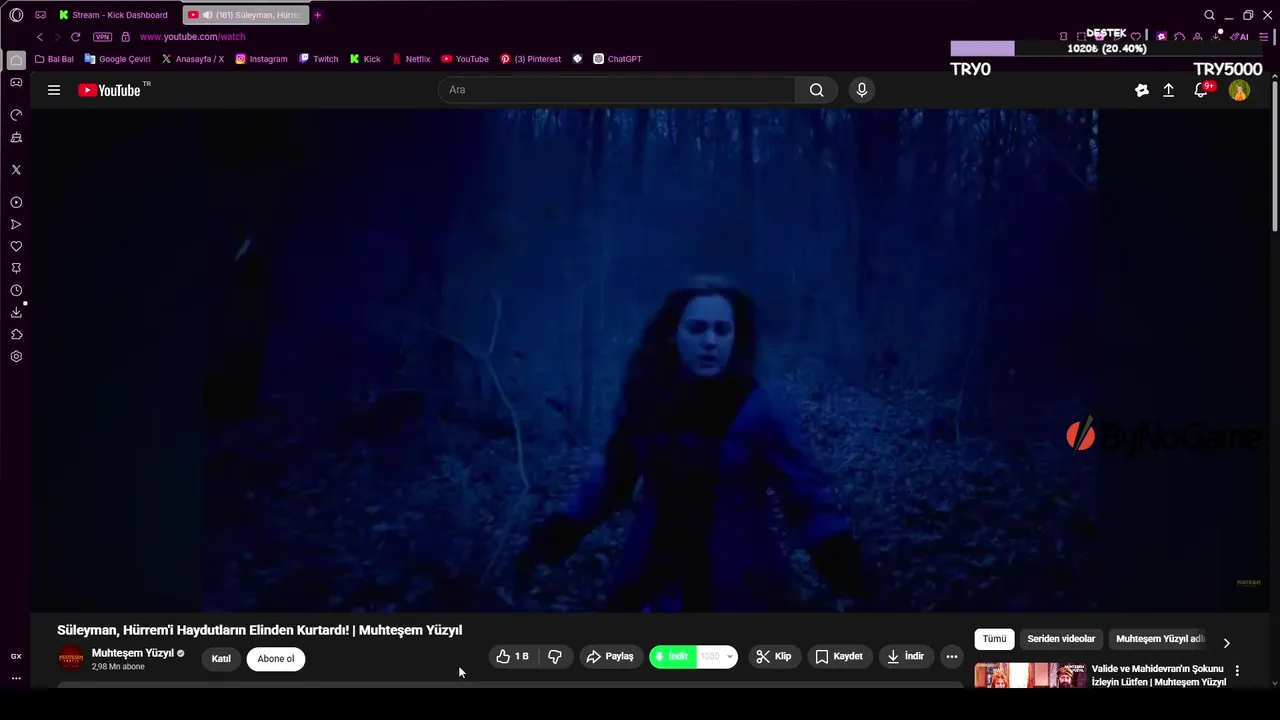Open the Anasayfa / X bookmark
This screenshot has height=720, width=1280.
(193, 59)
